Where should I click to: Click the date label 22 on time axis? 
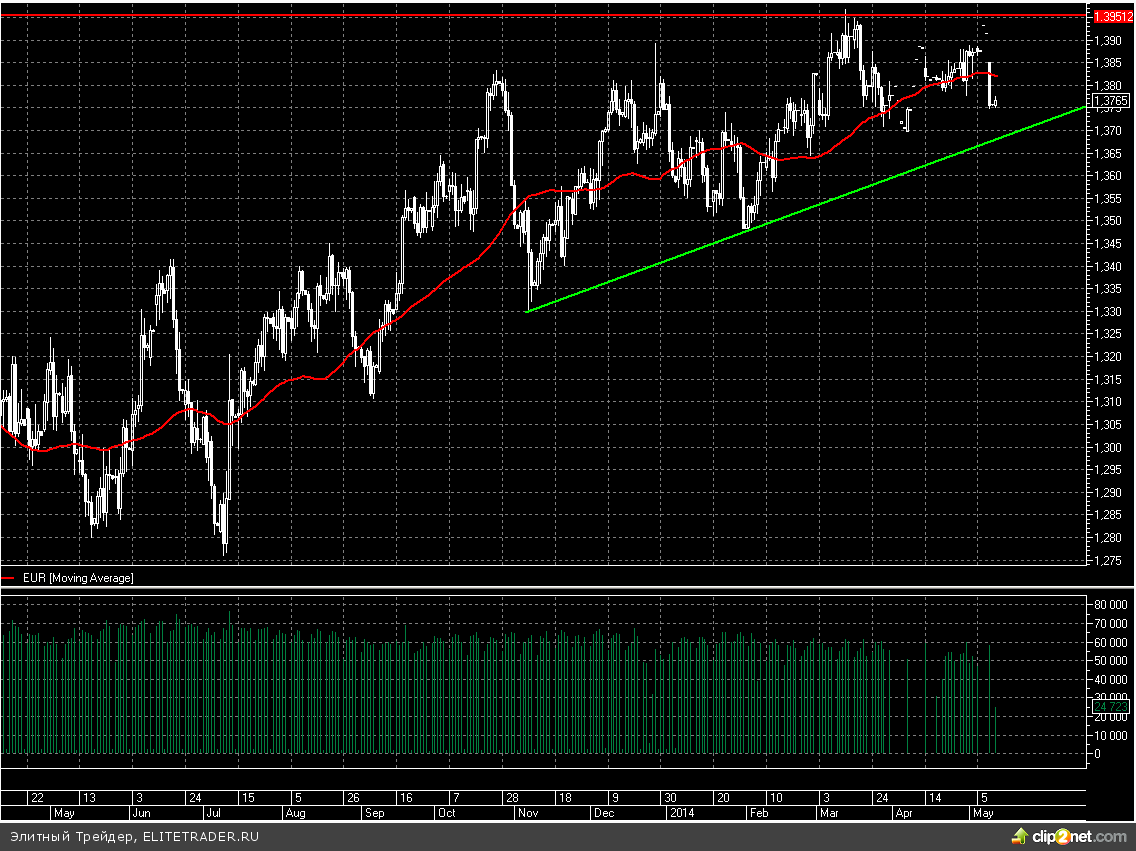coord(38,797)
